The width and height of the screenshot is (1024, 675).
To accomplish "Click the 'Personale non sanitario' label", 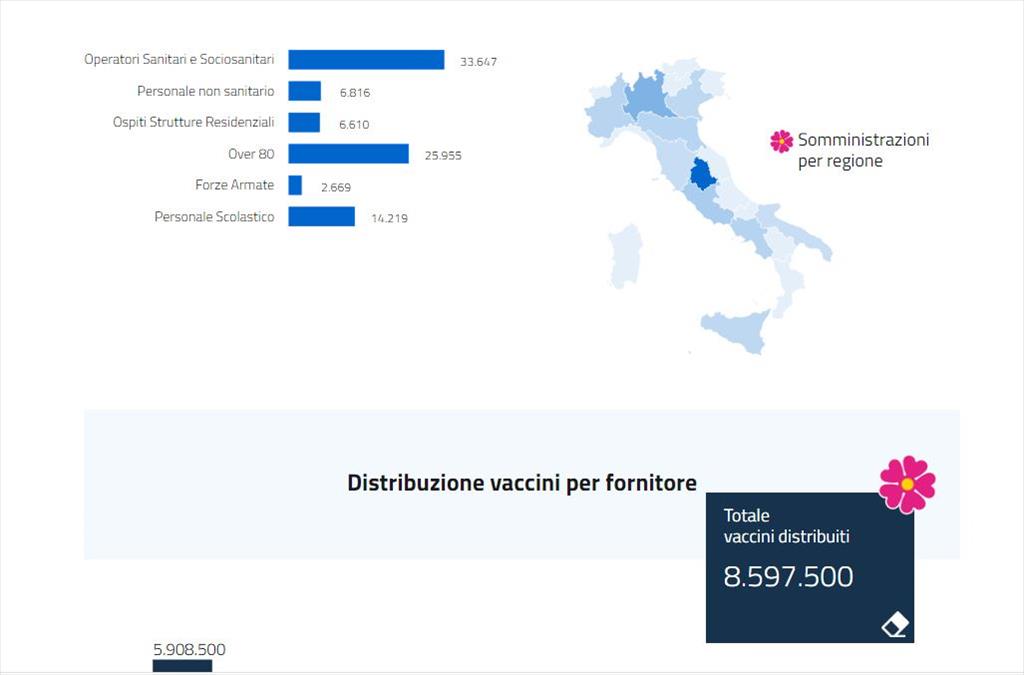I will (206, 91).
